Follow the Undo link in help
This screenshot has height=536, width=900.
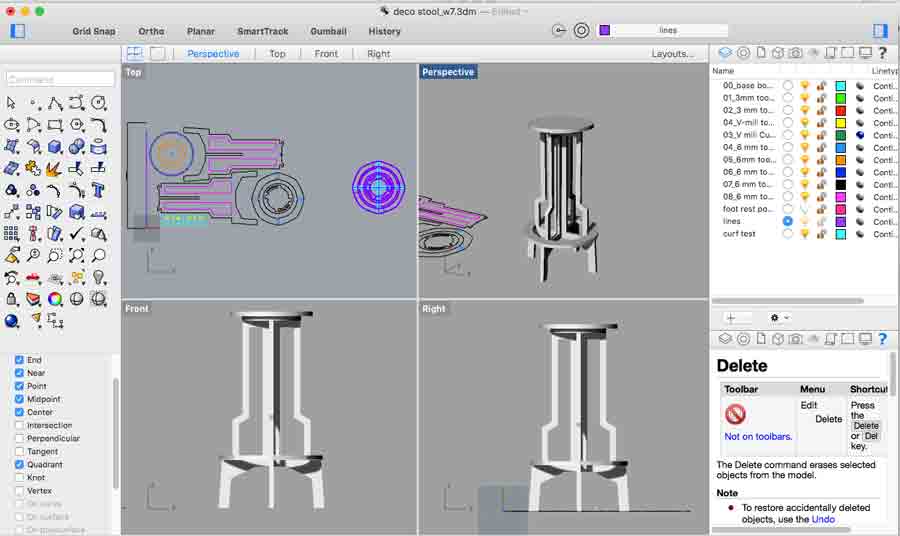coord(822,519)
